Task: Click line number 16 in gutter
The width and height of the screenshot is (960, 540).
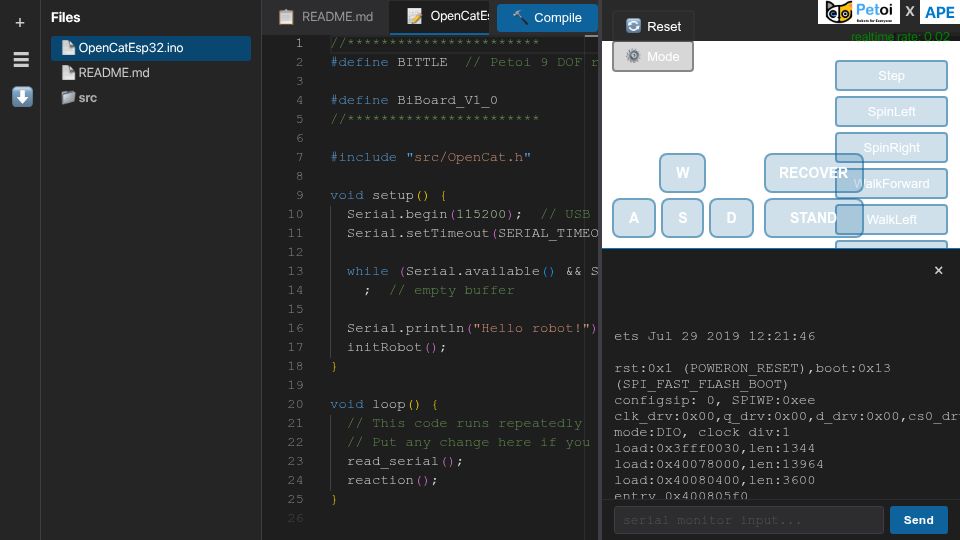Action: pos(295,328)
